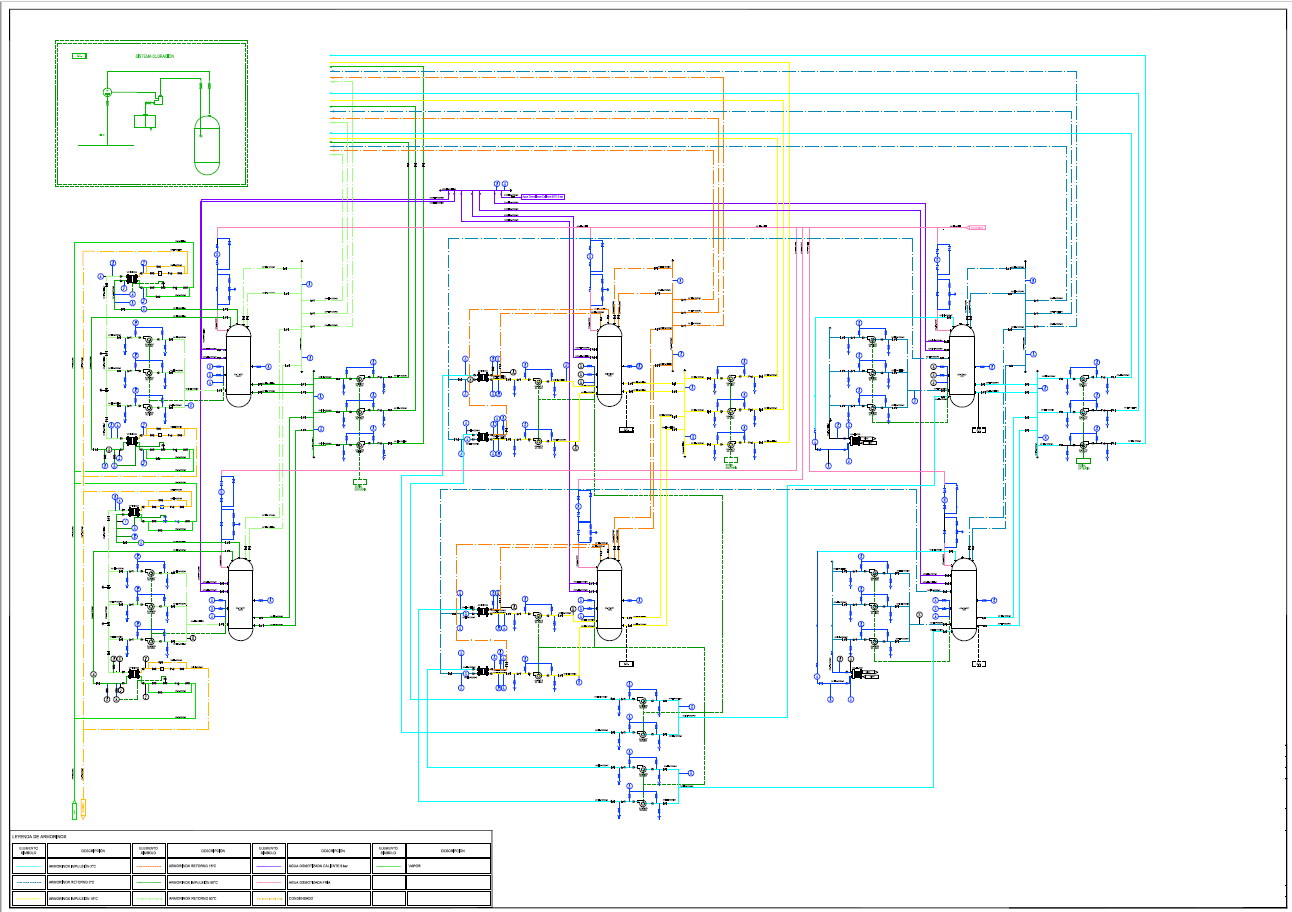Image resolution: width=1292 pixels, height=912 pixels.
Task: Click the top-center pressure vessel
Action: click(608, 367)
